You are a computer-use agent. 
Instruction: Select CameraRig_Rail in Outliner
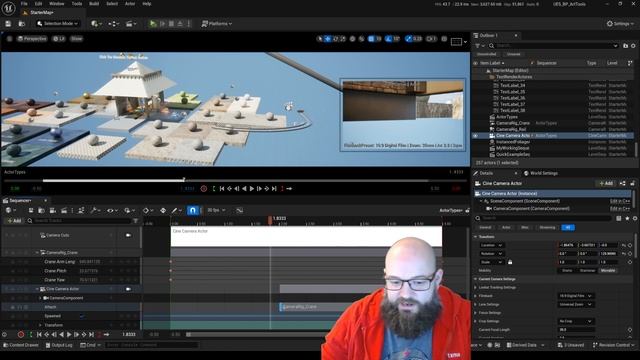click(511, 129)
